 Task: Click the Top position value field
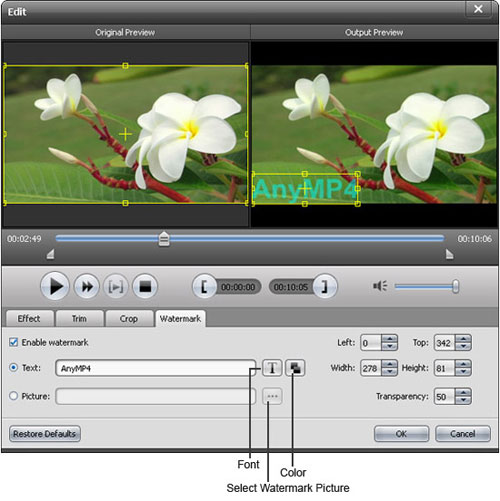pyautogui.click(x=445, y=343)
